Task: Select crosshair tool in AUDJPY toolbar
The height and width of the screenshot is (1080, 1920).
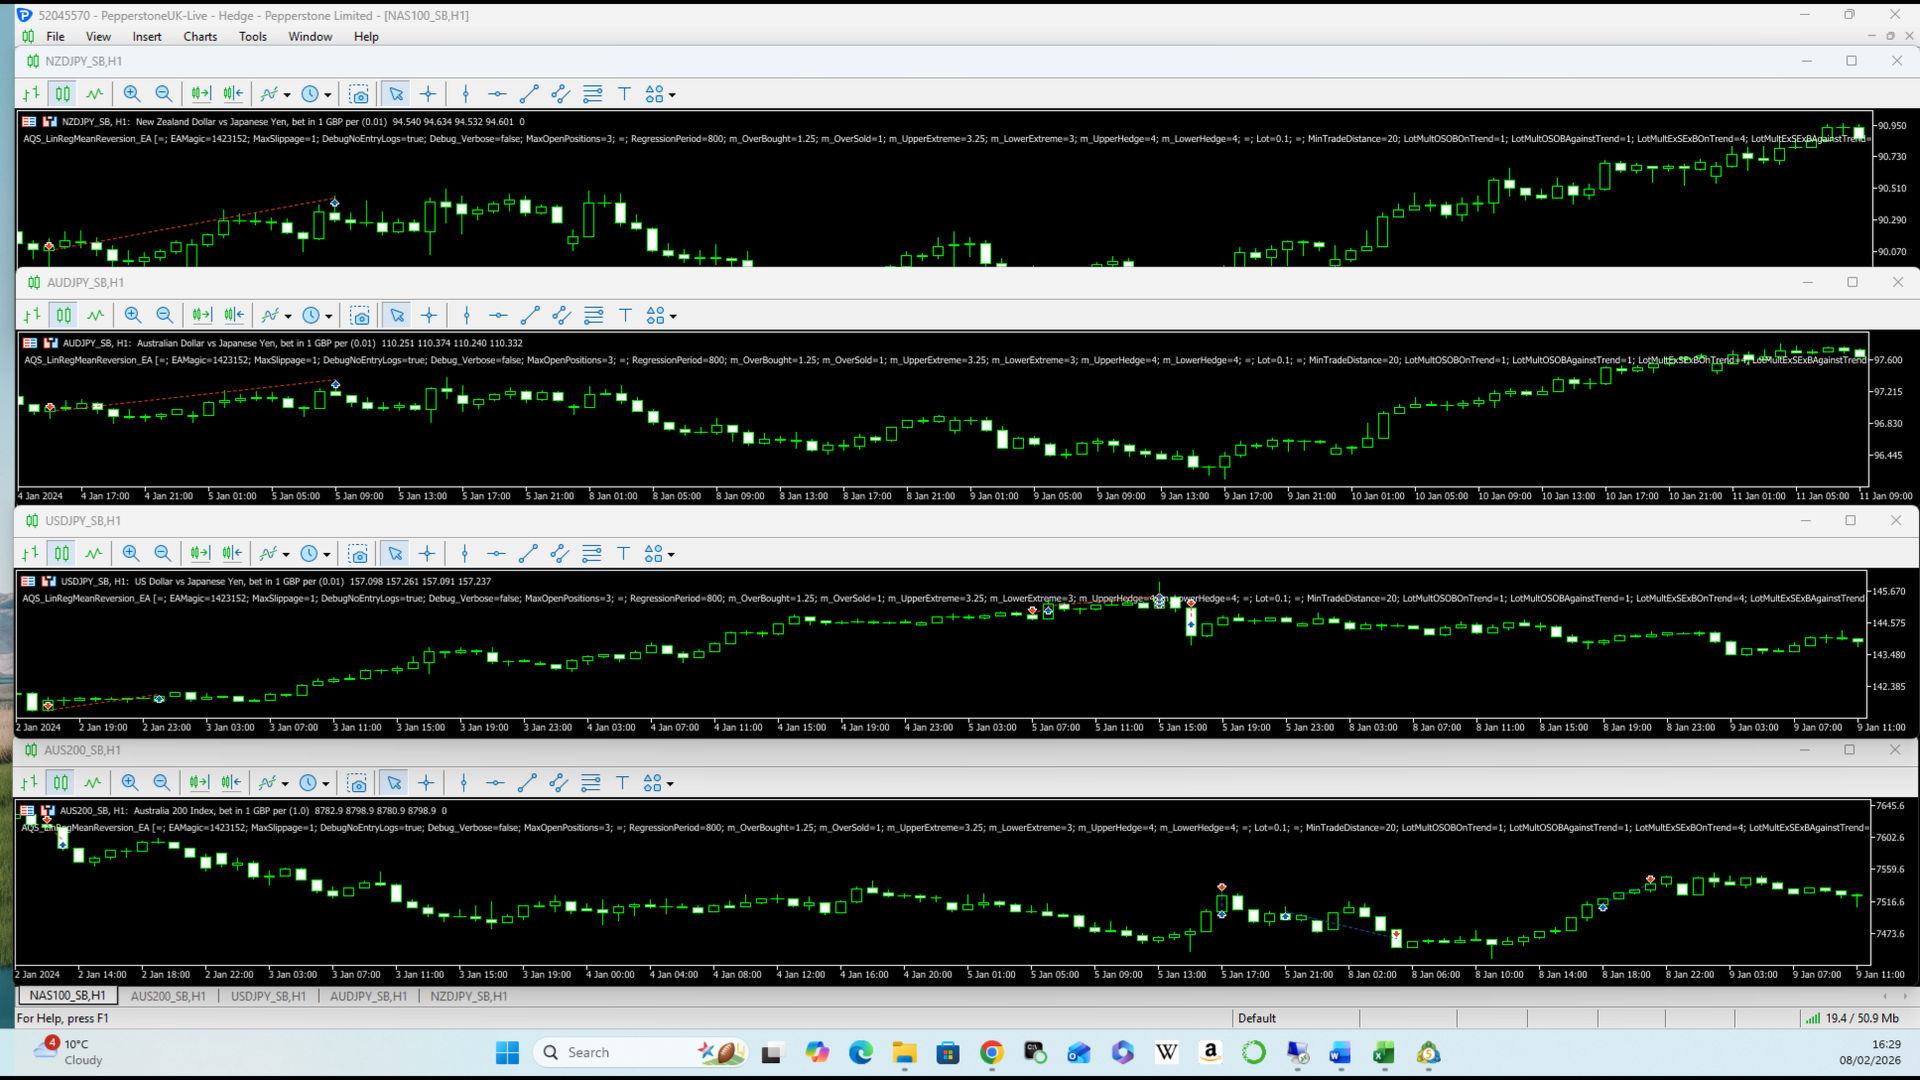Action: click(x=429, y=316)
